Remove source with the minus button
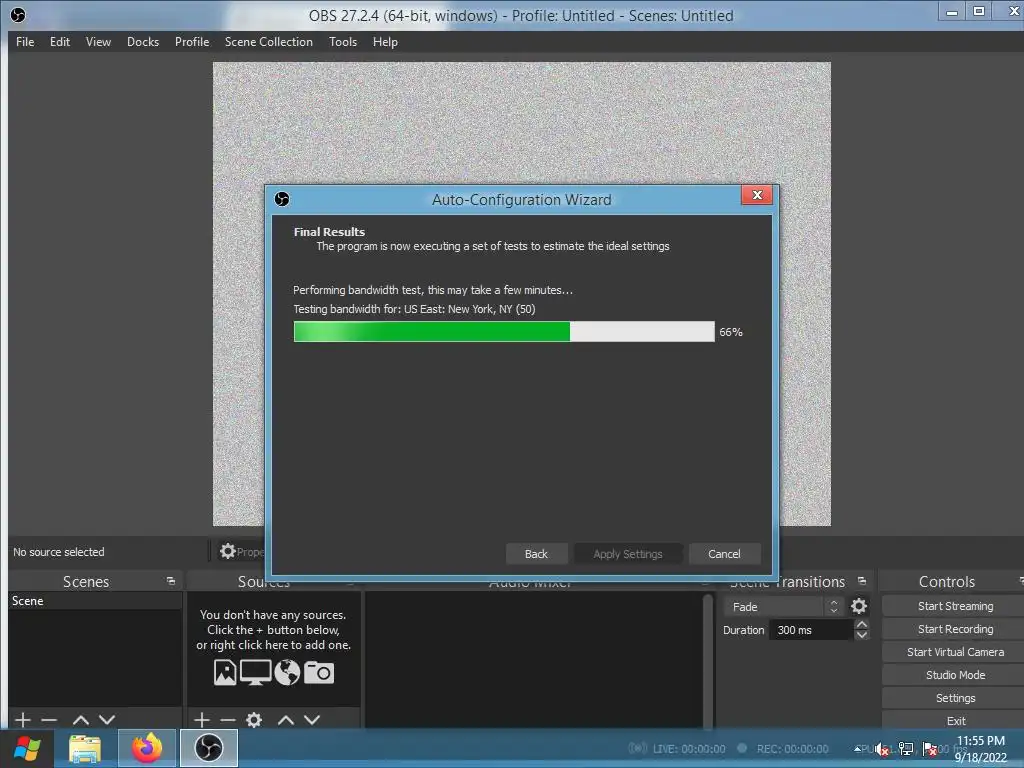The height and width of the screenshot is (768, 1024). (x=227, y=720)
